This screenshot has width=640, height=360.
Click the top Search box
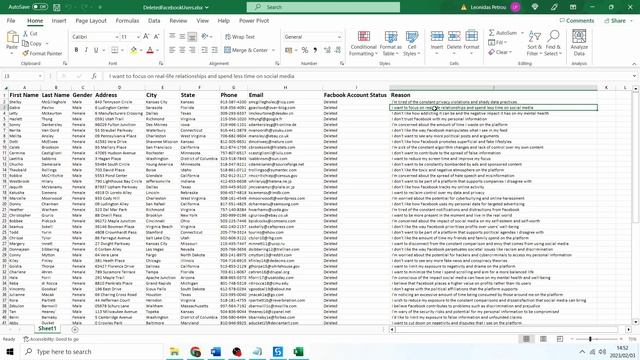click(323, 7)
